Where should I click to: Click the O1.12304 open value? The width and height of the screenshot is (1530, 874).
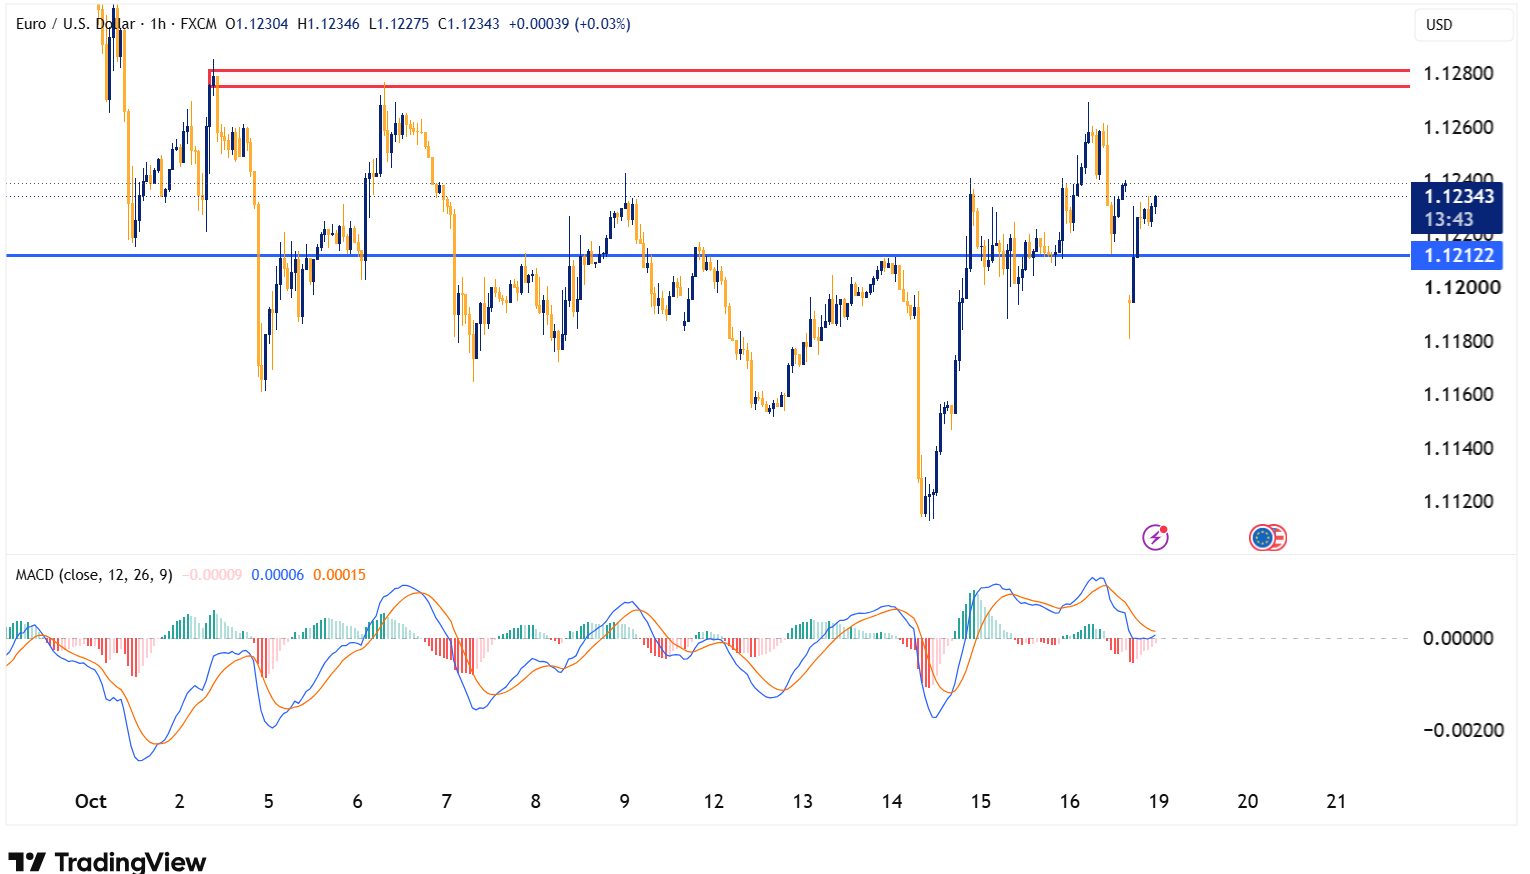click(x=257, y=24)
